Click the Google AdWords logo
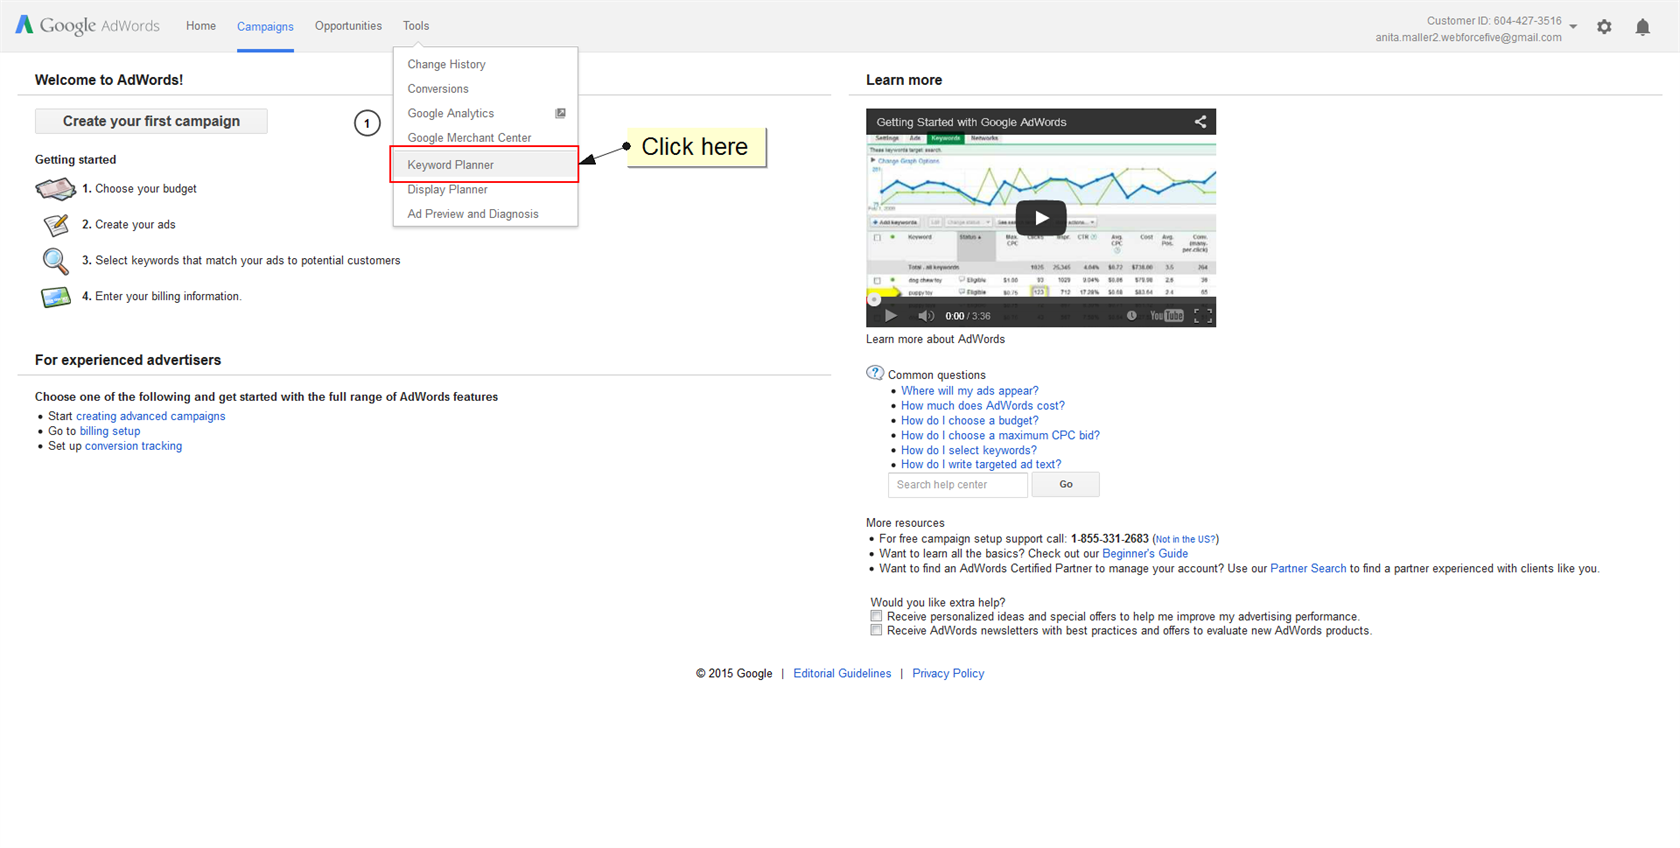 pyautogui.click(x=88, y=25)
